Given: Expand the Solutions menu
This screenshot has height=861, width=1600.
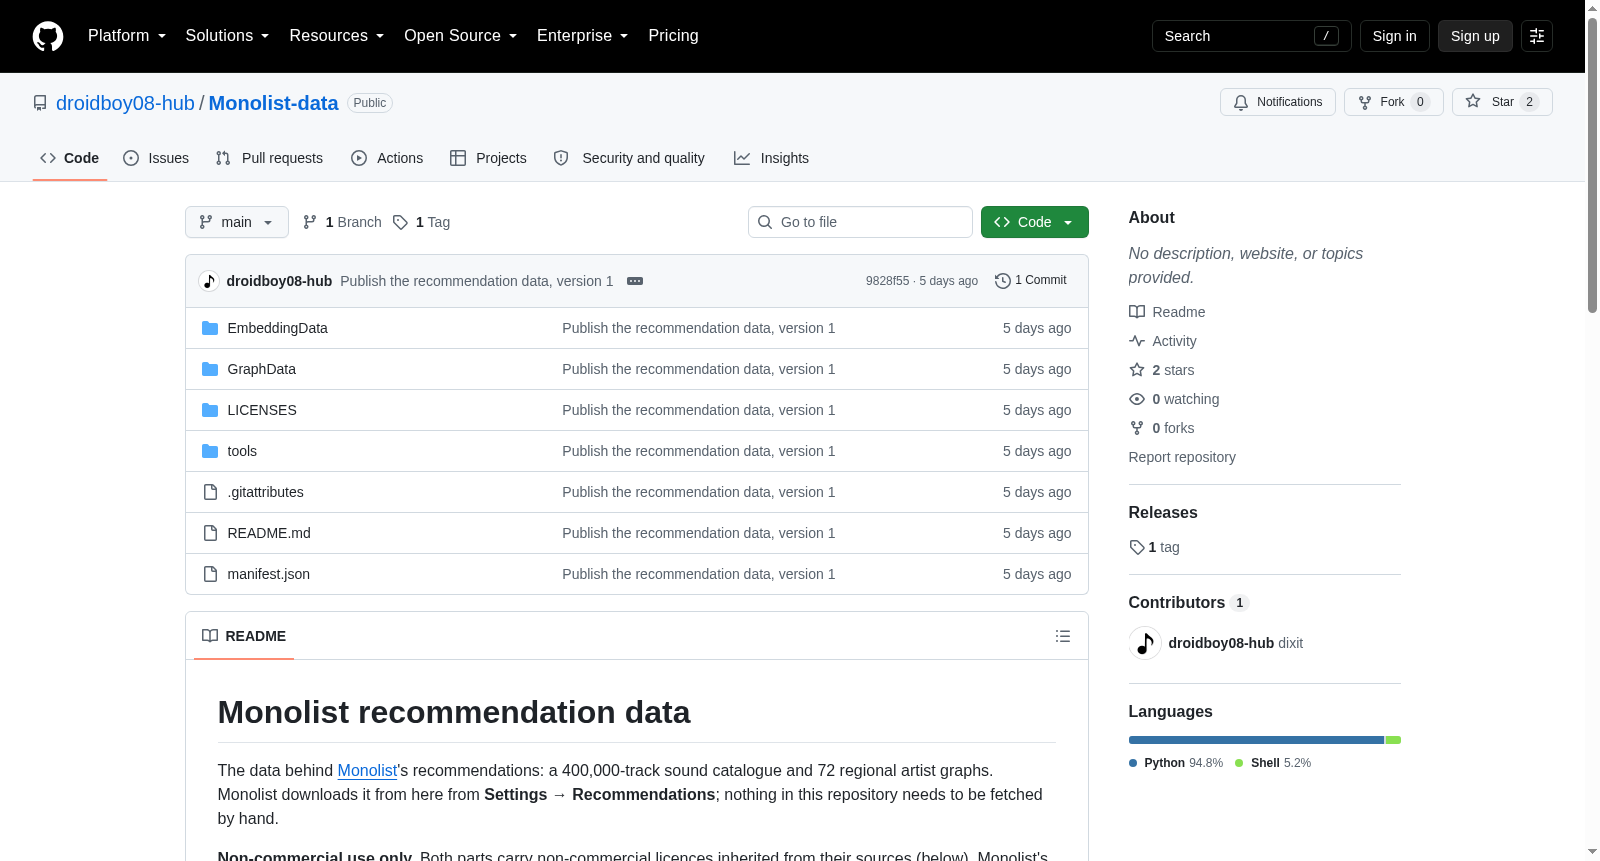Looking at the screenshot, I should coord(228,36).
